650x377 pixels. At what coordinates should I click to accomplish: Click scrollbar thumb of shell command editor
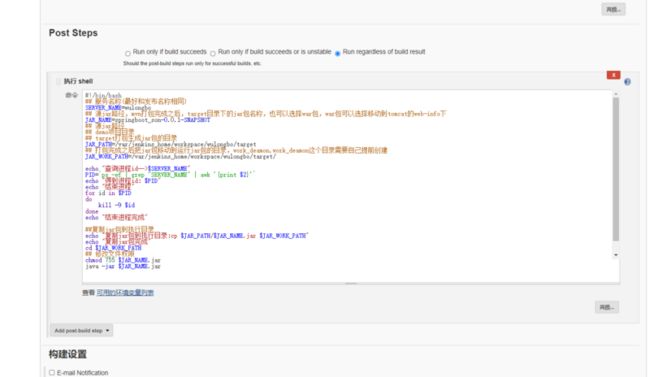point(616,169)
